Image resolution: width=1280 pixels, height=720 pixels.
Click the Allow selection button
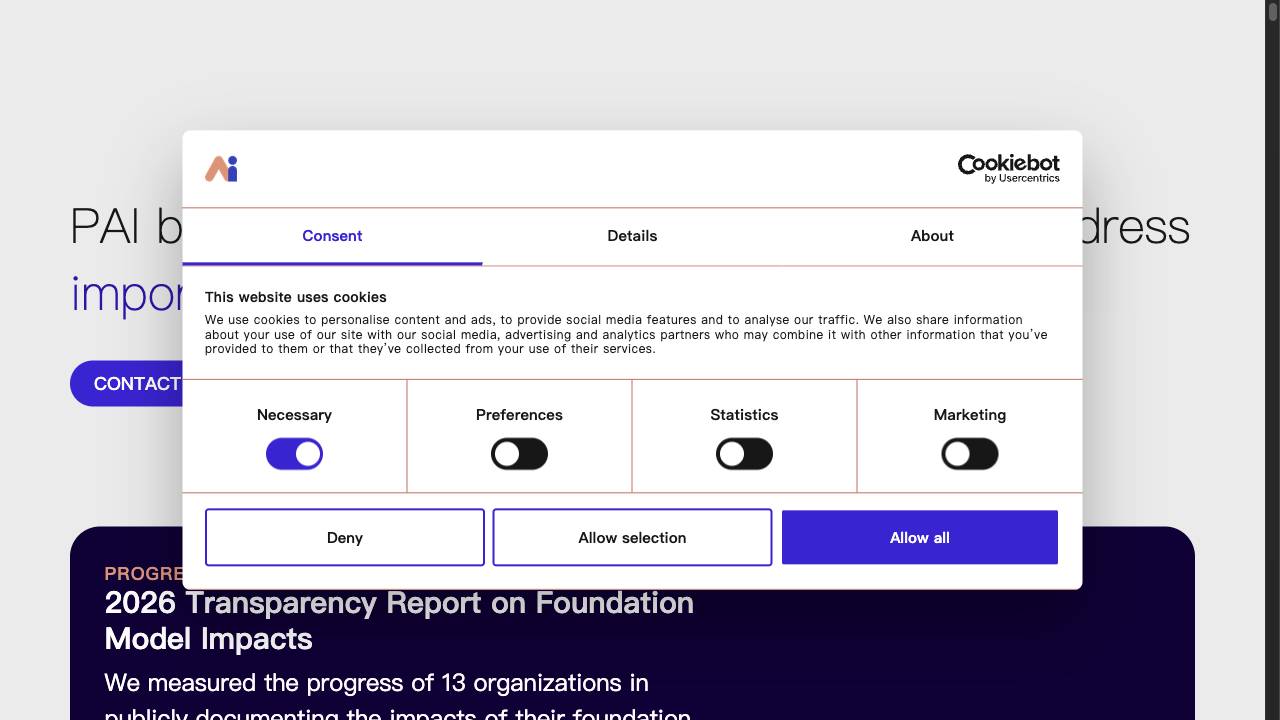coord(632,537)
